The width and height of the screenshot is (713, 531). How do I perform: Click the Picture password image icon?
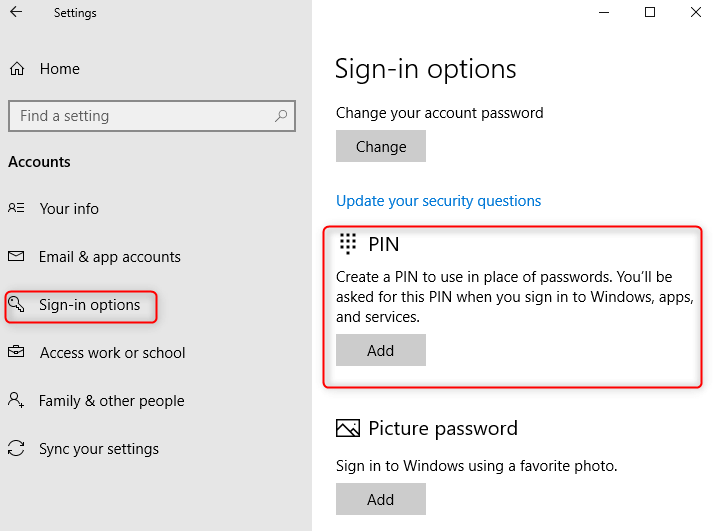click(348, 429)
